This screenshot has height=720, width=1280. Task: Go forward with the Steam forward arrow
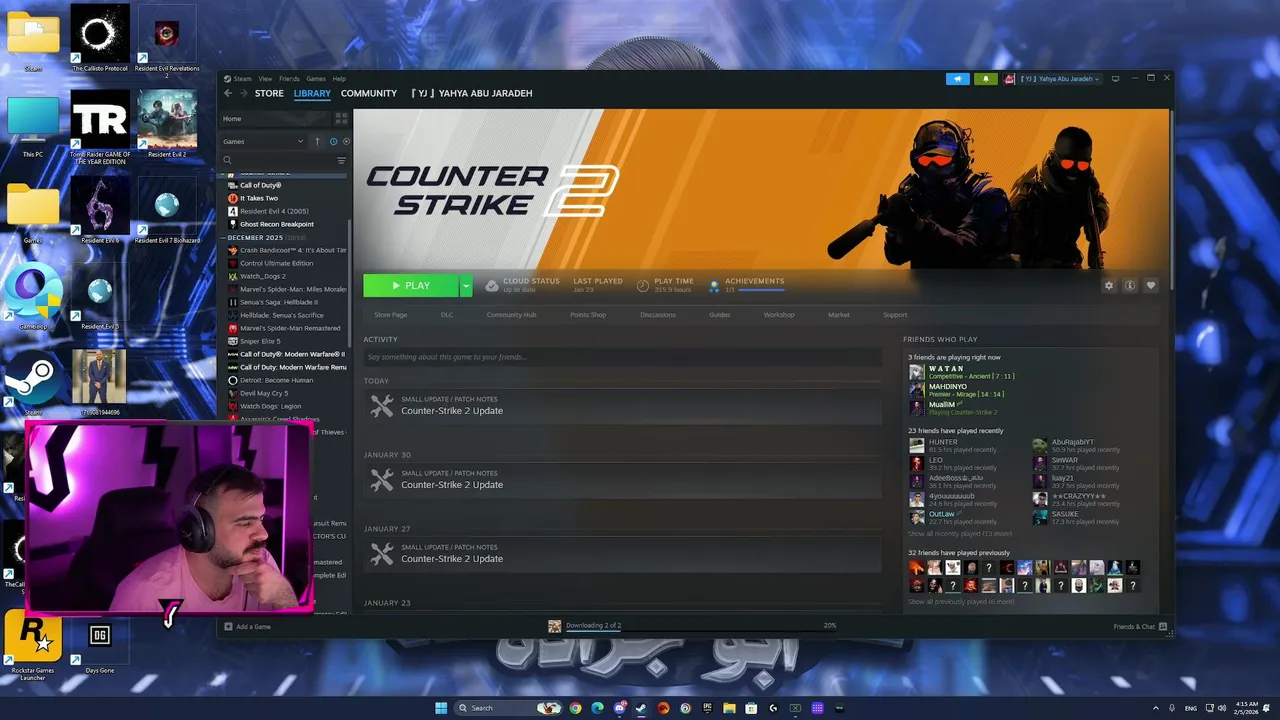[243, 93]
